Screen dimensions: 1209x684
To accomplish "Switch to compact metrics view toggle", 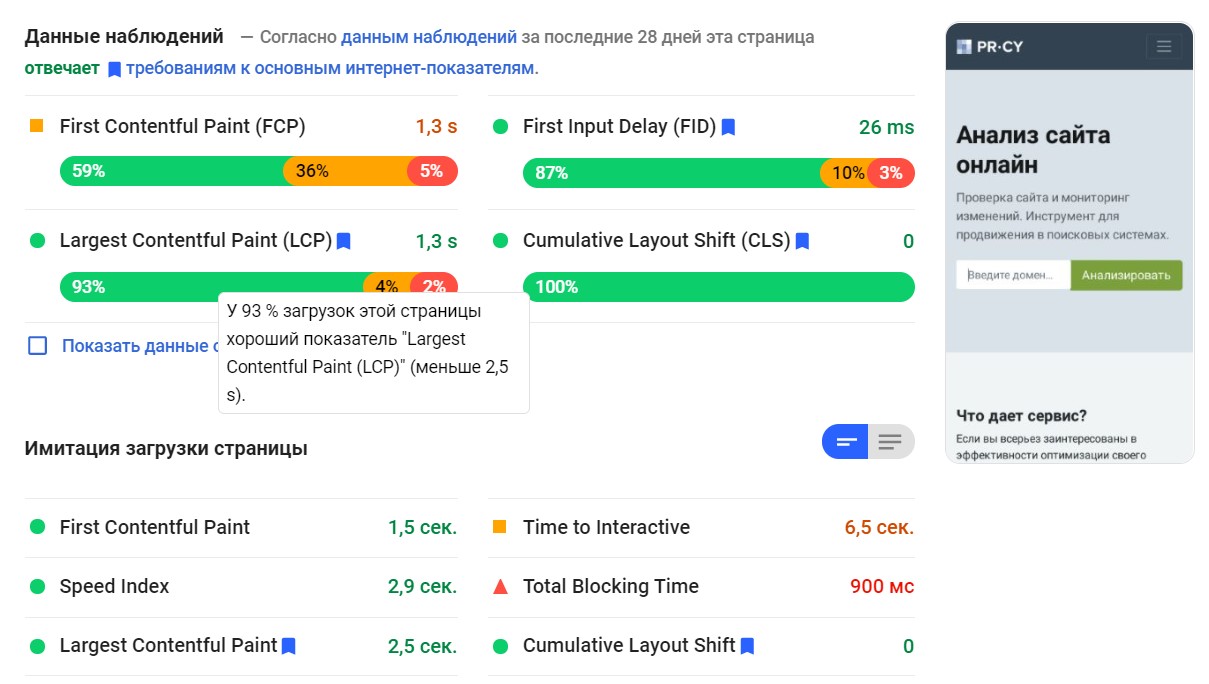I will [845, 442].
